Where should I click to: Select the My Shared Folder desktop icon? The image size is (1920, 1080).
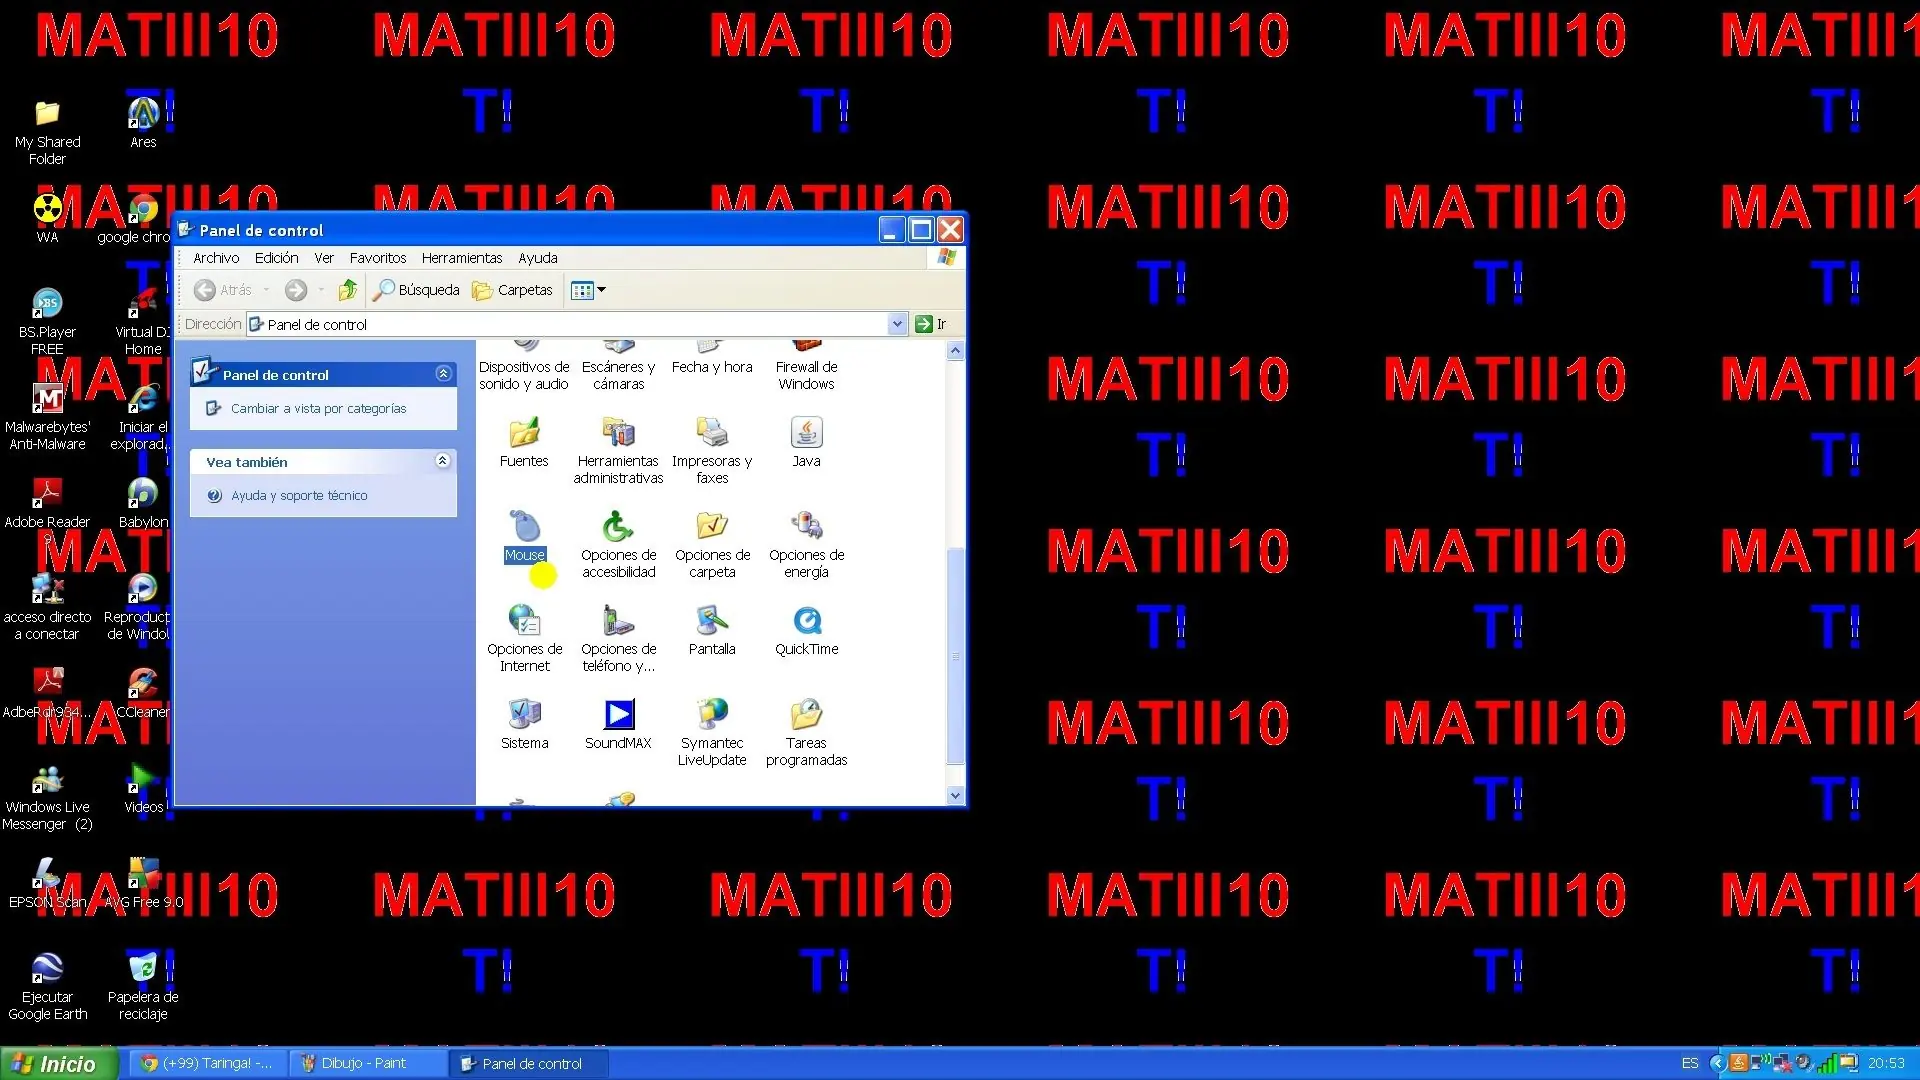(47, 132)
